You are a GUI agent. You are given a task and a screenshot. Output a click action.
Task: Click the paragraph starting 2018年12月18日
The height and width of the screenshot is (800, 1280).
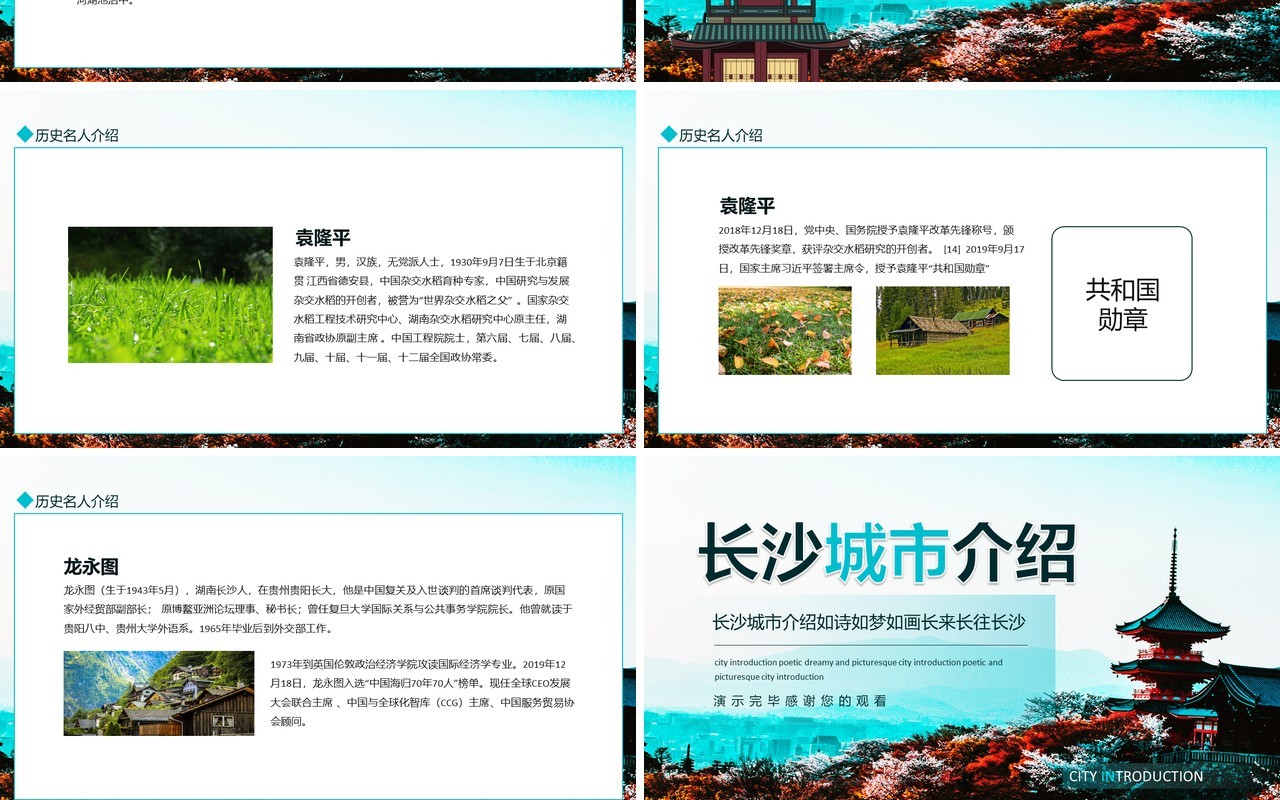click(872, 249)
